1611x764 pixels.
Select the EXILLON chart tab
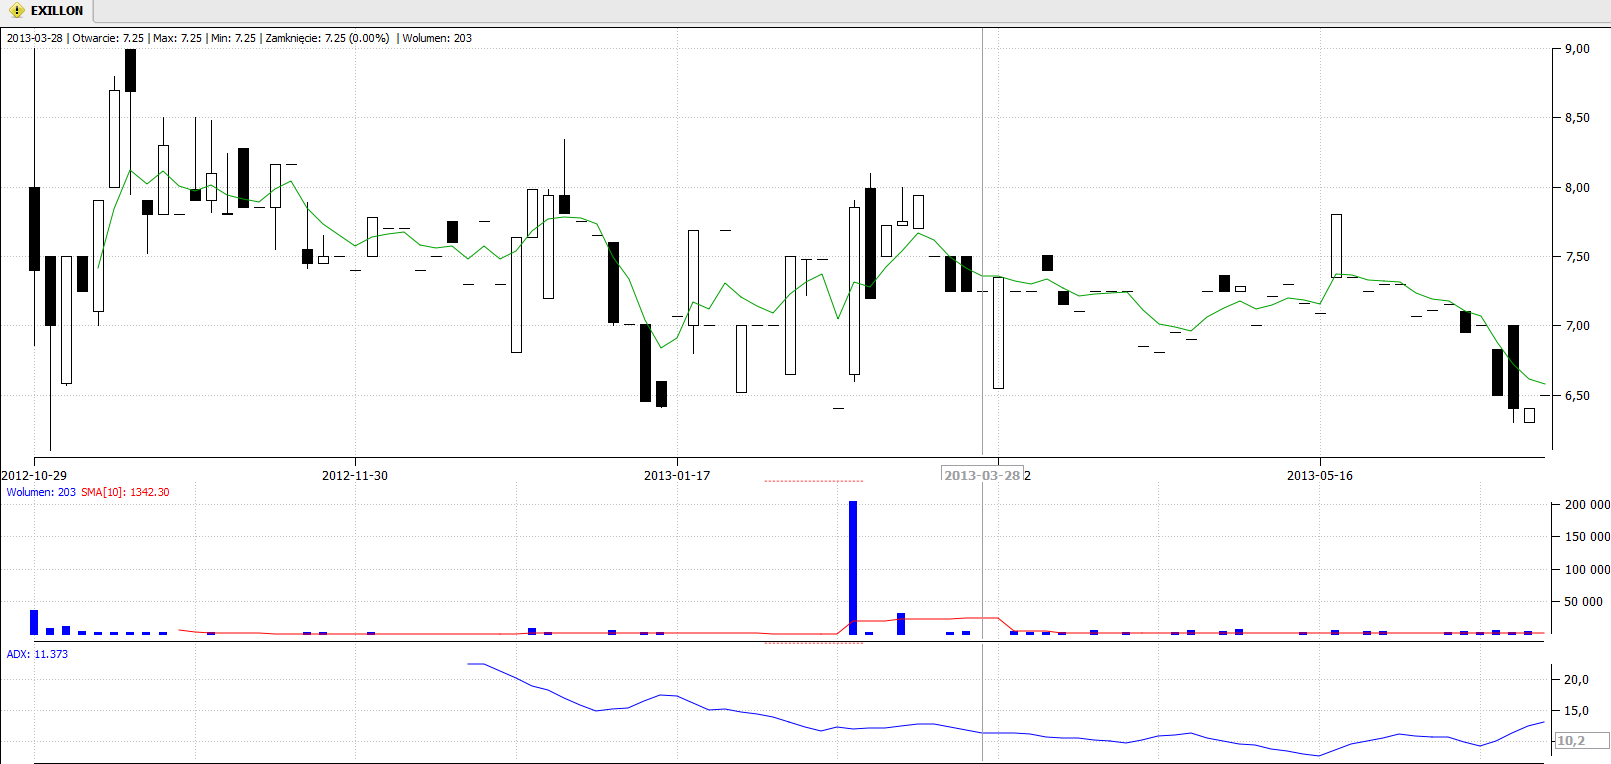[x=47, y=11]
